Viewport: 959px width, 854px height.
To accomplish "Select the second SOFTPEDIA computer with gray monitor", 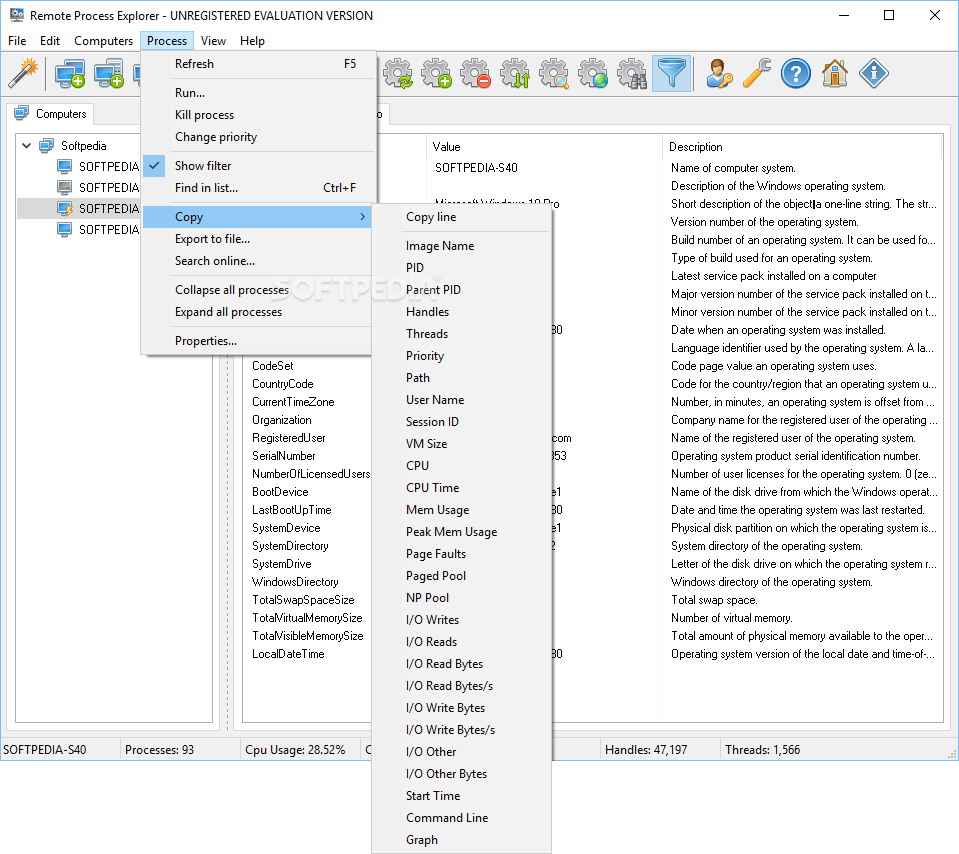I will click(x=98, y=187).
